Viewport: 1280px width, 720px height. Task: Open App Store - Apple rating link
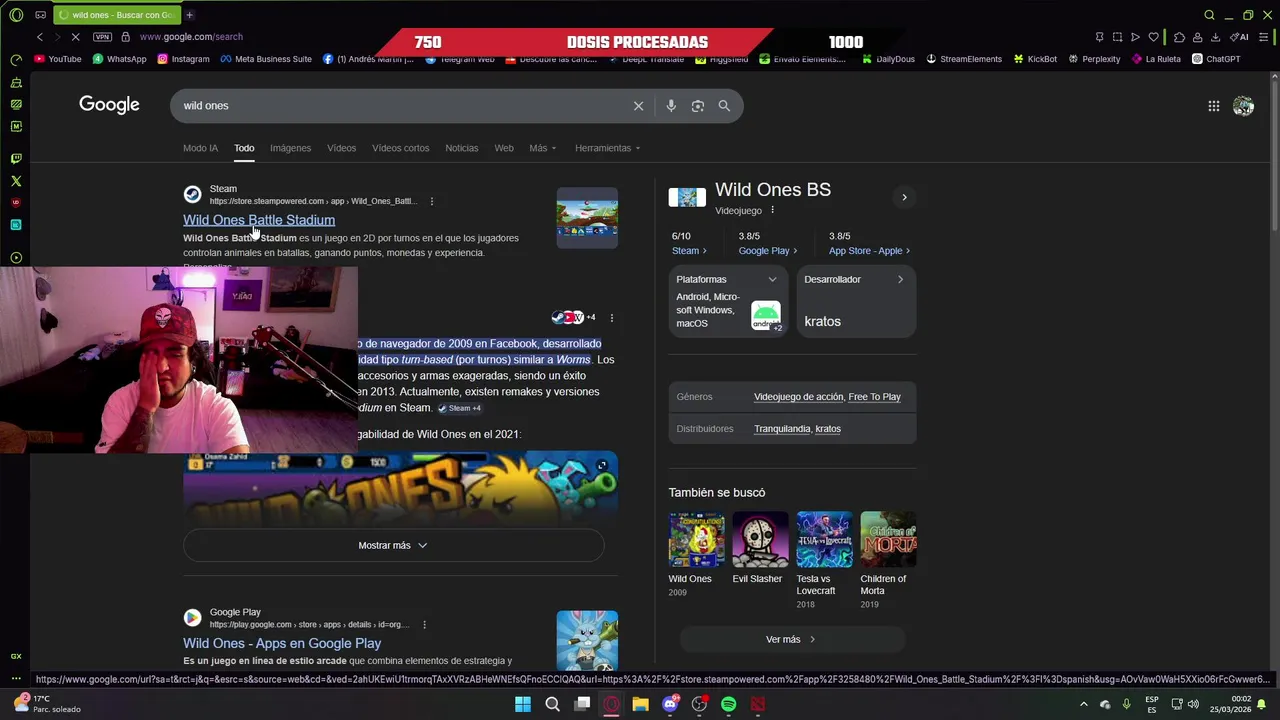869,251
